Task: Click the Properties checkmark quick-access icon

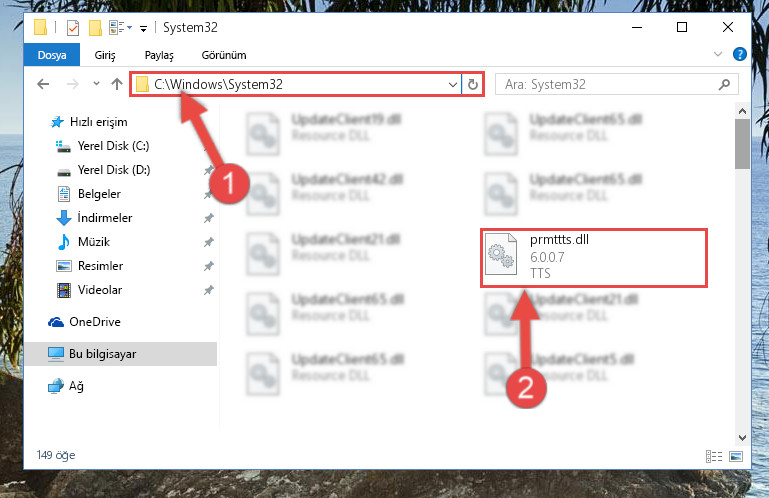Action: point(73,28)
